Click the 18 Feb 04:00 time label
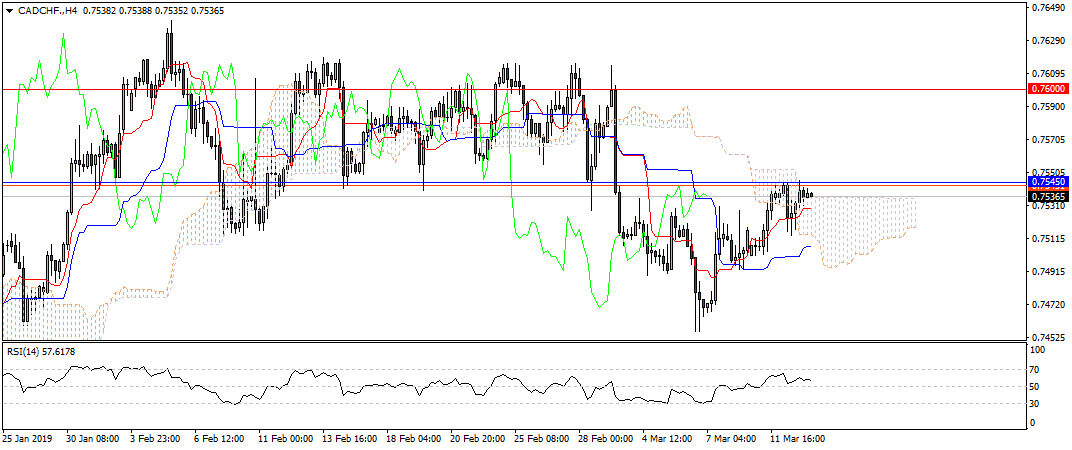1072x450 pixels. 415,438
